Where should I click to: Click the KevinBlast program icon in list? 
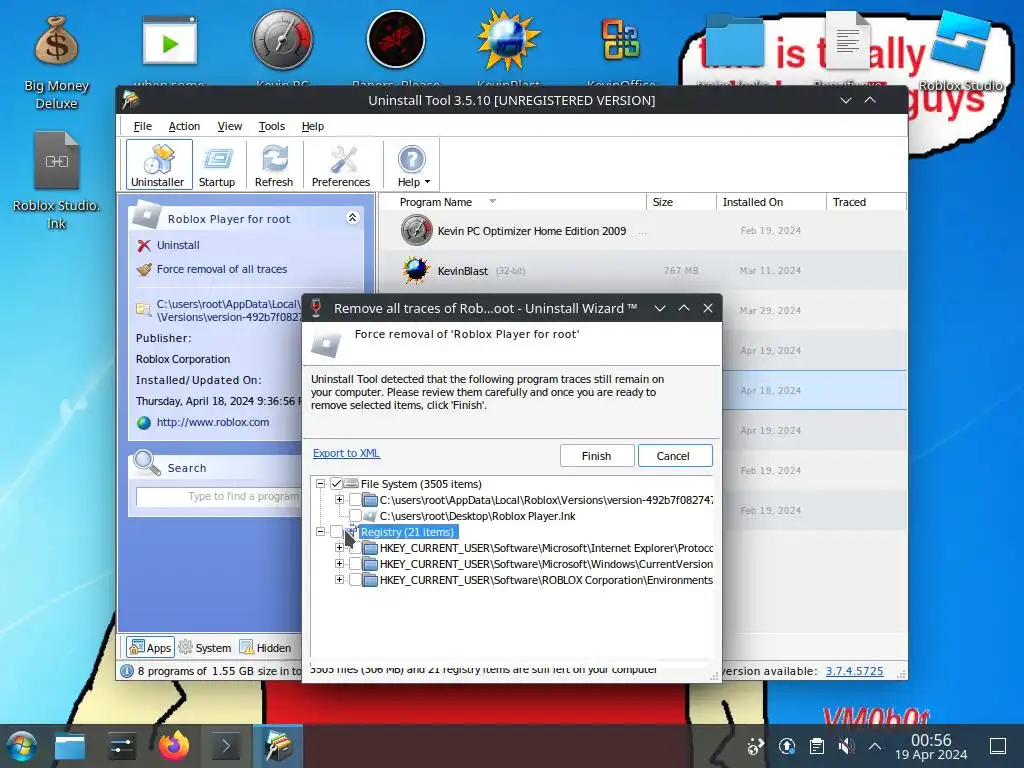click(416, 270)
